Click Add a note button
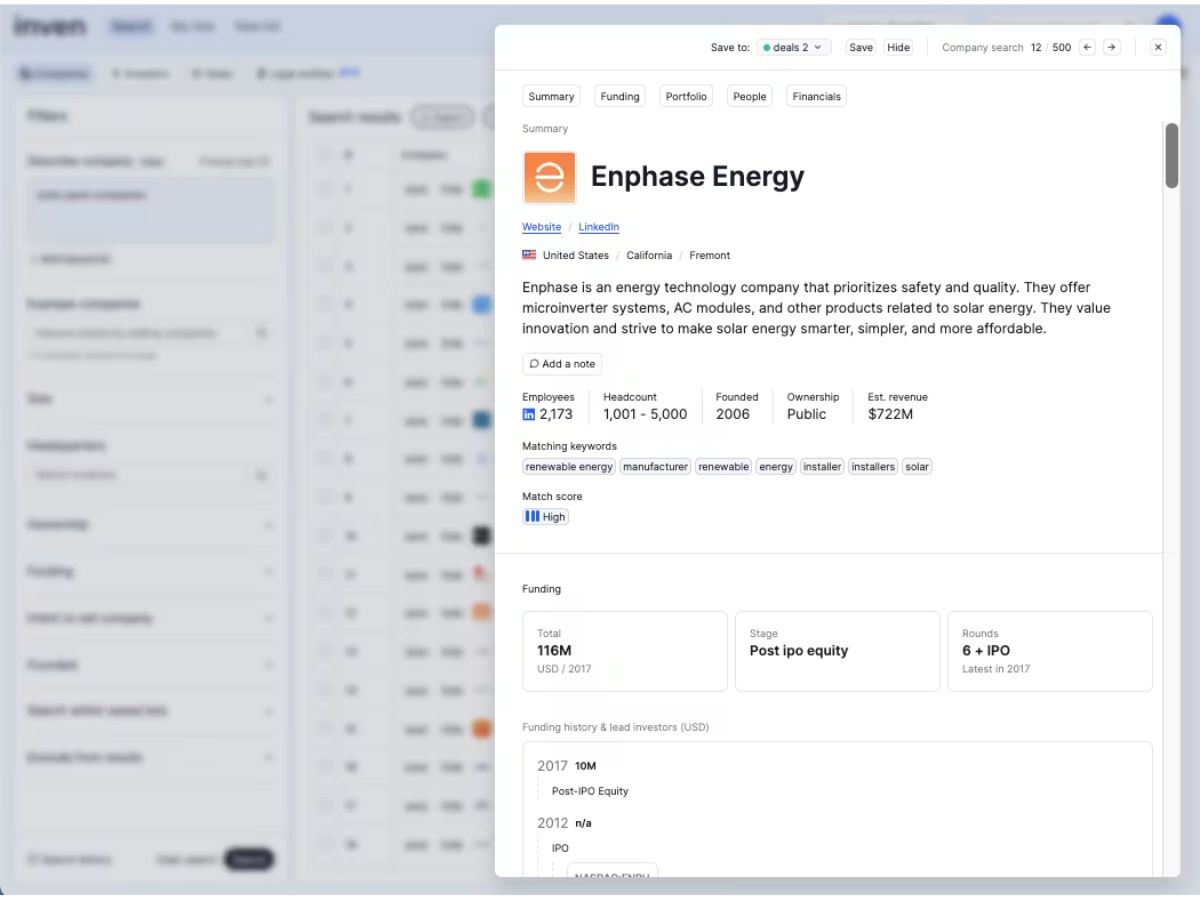Image resolution: width=1200 pixels, height=900 pixels. point(562,364)
